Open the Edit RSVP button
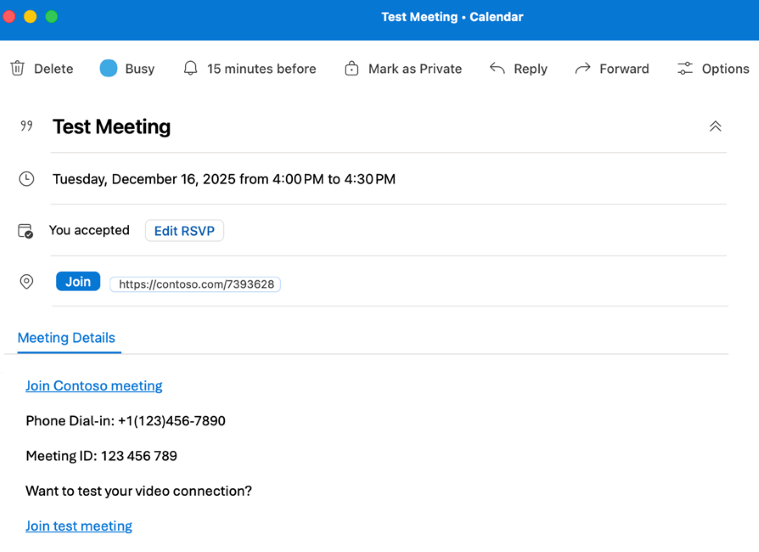This screenshot has width=759, height=552. 184,230
